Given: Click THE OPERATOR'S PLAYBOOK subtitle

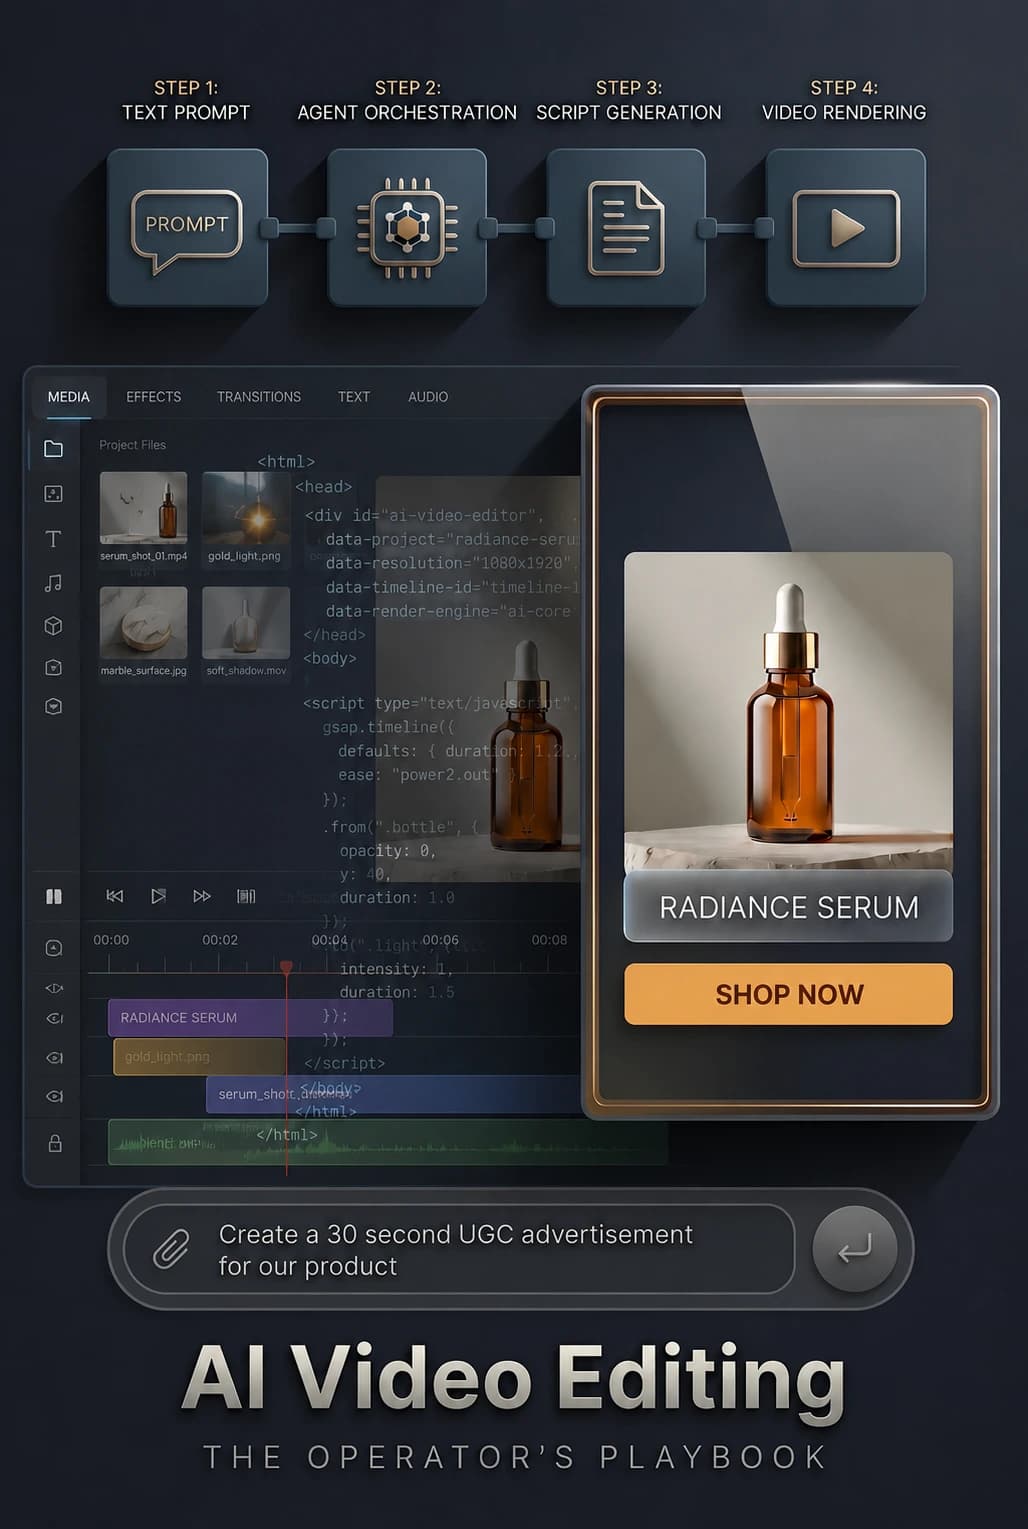Looking at the screenshot, I should 516,1457.
